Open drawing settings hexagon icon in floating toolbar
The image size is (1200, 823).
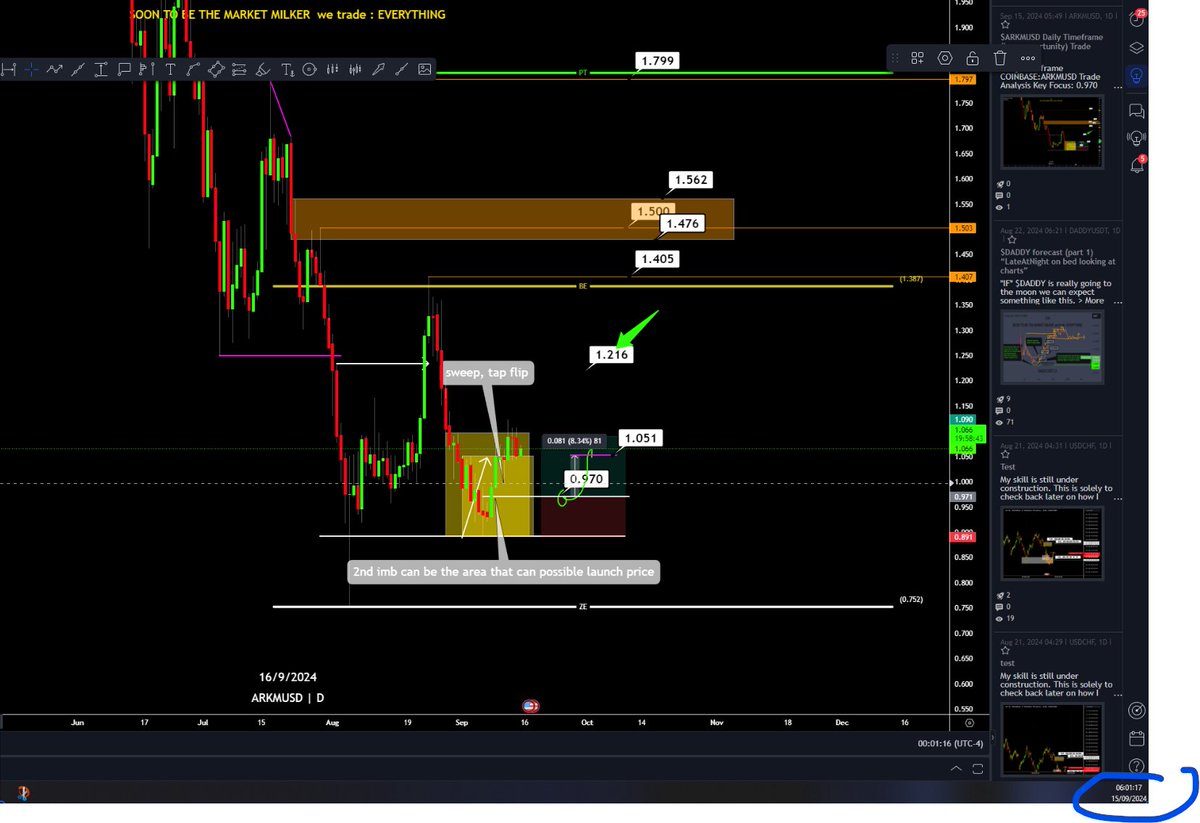[945, 58]
